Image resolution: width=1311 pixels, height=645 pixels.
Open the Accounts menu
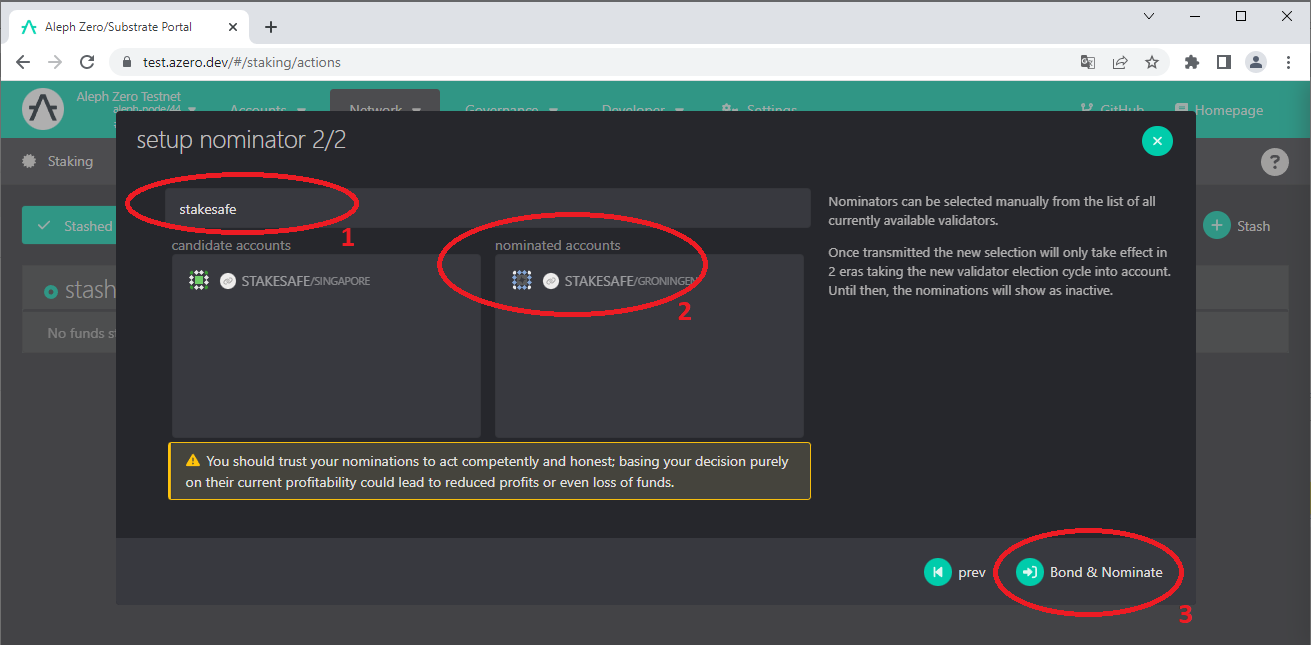tap(267, 110)
